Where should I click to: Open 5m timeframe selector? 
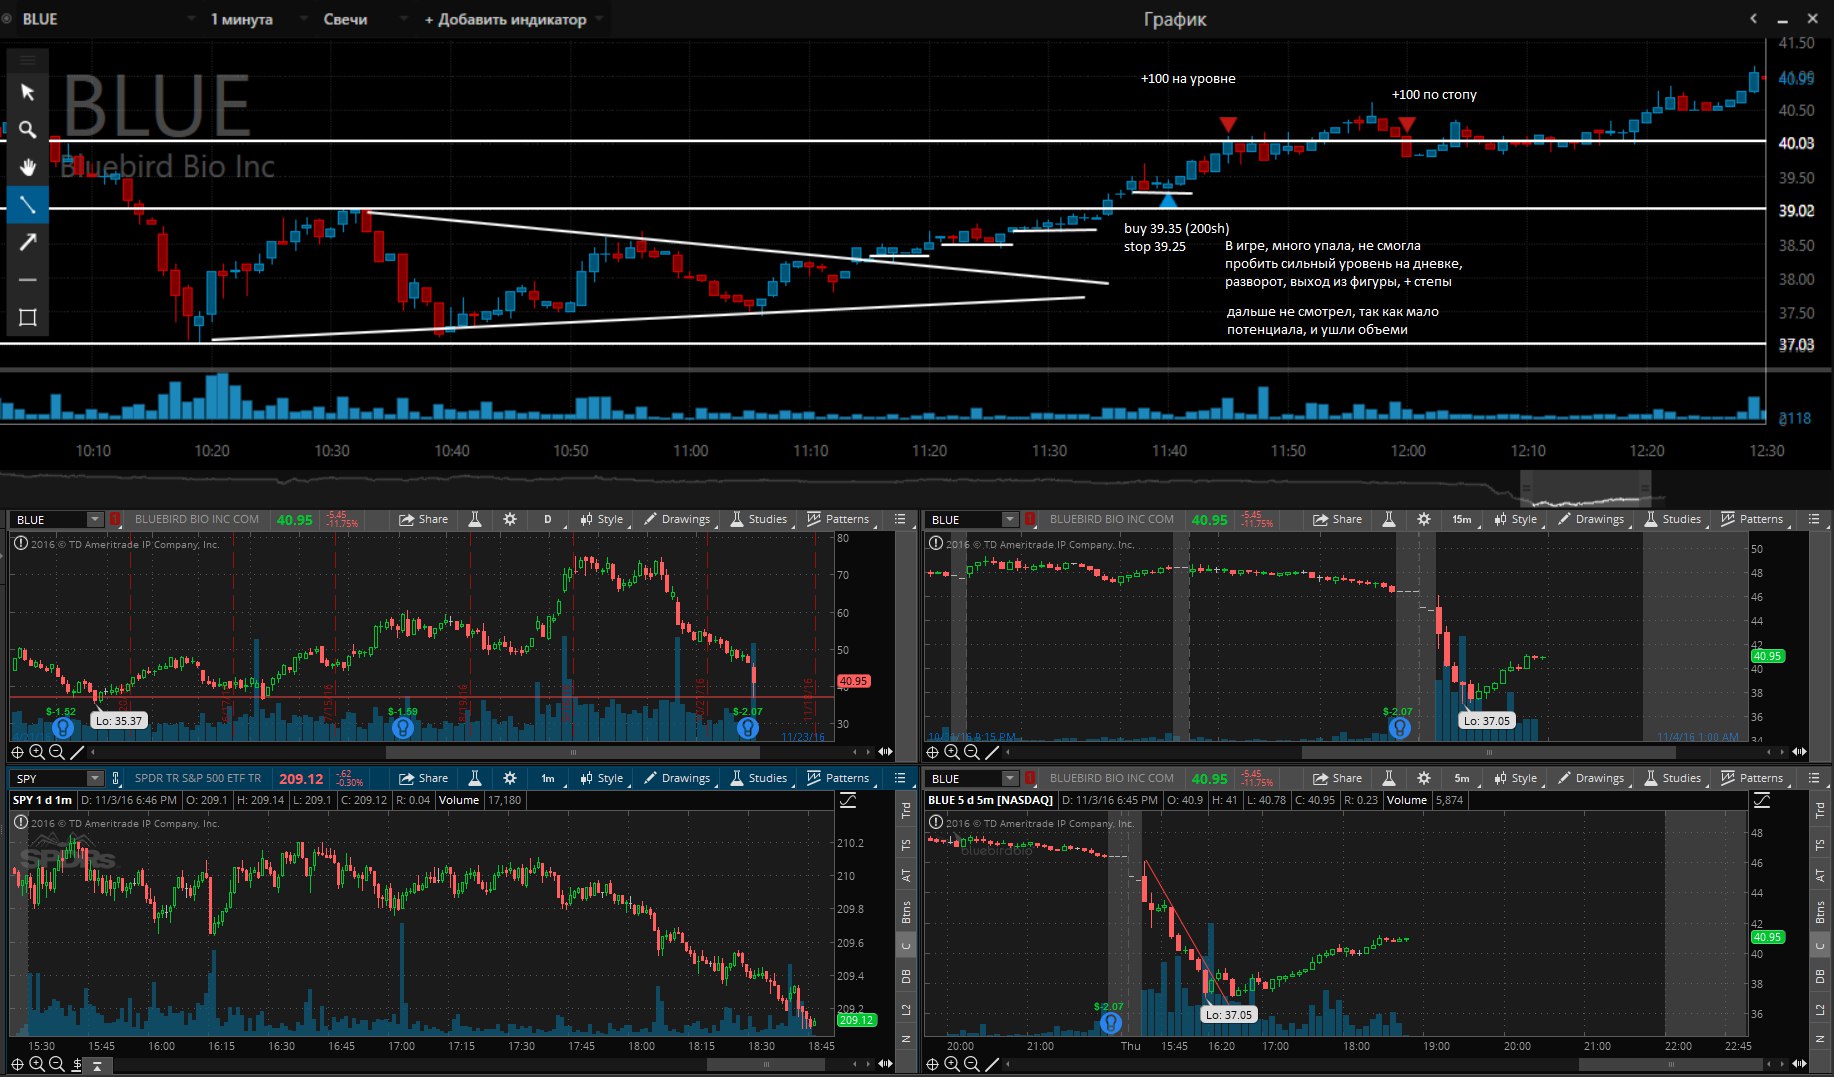(x=1462, y=778)
